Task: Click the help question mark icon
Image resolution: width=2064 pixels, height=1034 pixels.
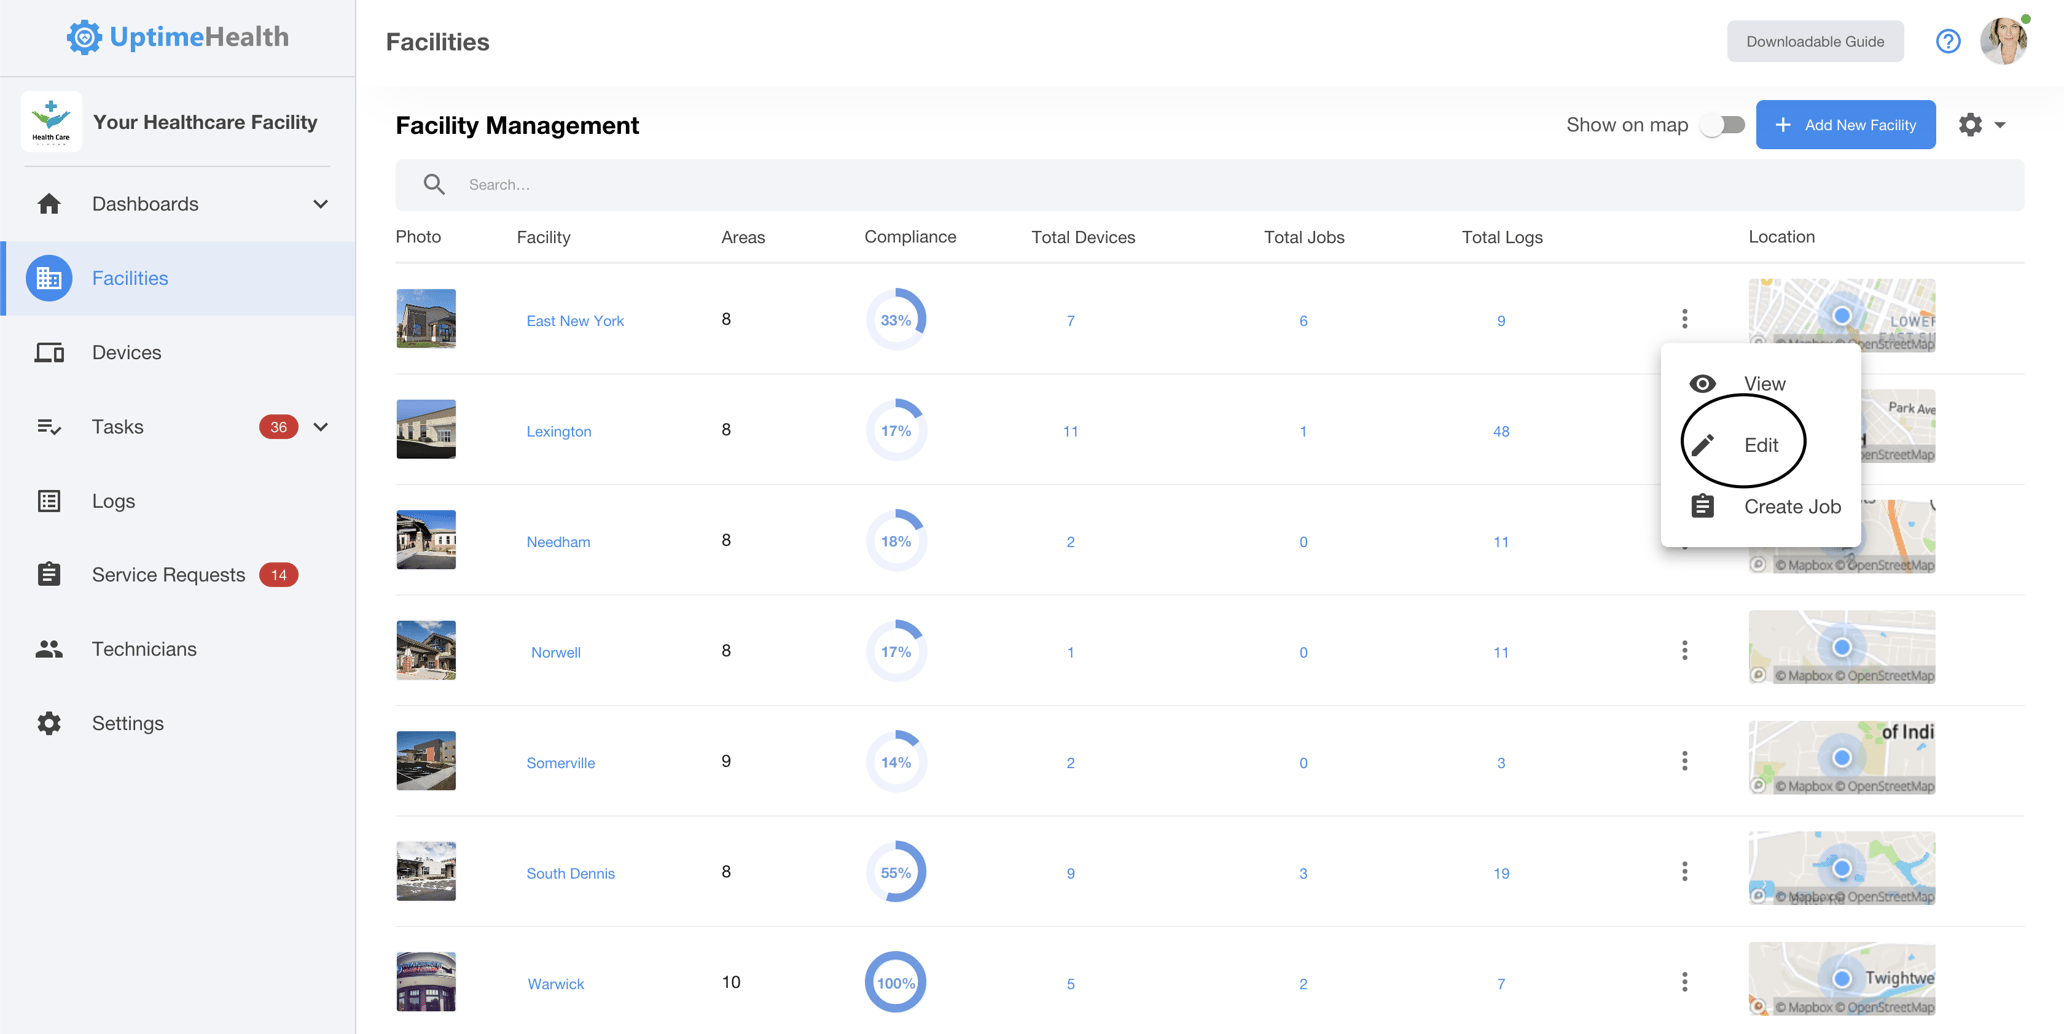Action: click(x=1947, y=41)
